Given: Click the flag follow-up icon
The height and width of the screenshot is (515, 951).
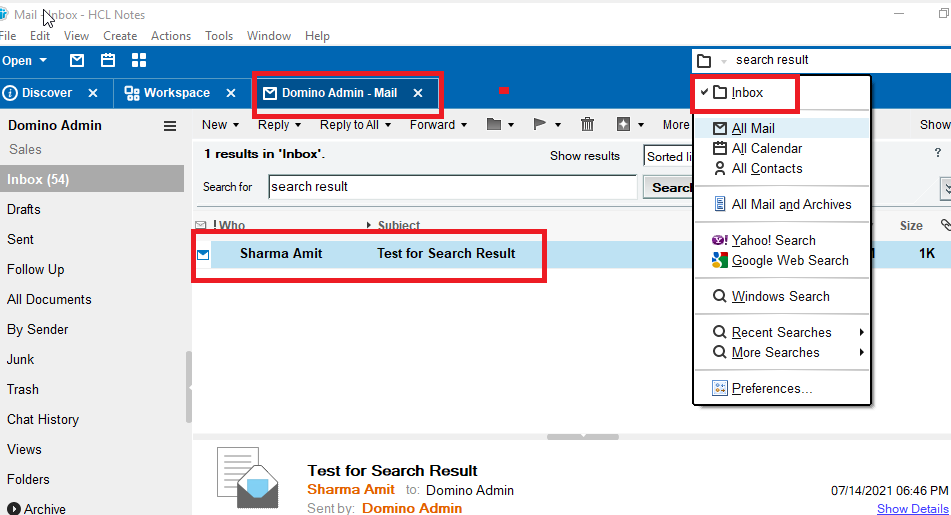Looking at the screenshot, I should [x=540, y=125].
